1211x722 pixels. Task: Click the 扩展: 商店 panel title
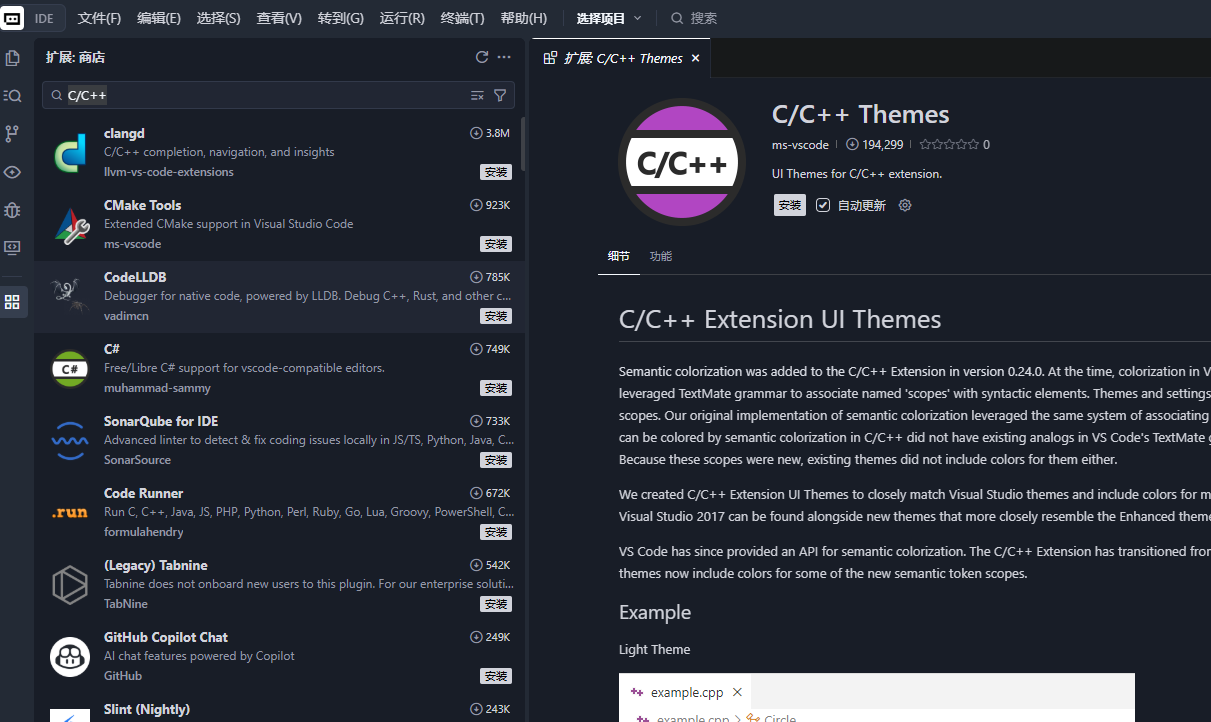click(x=75, y=57)
